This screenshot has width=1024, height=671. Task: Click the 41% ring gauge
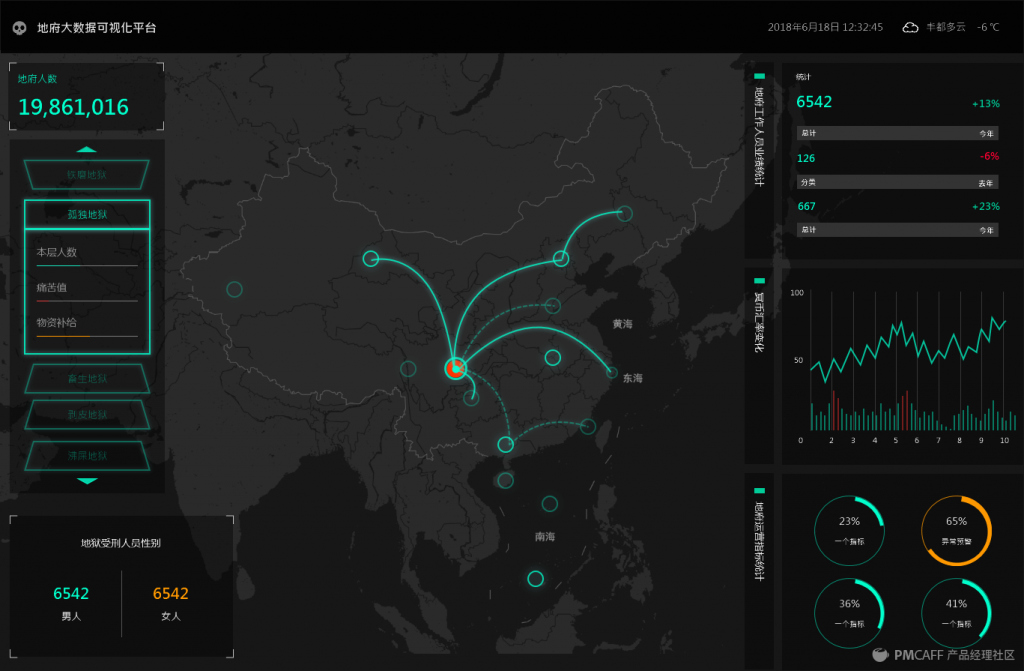pos(956,612)
